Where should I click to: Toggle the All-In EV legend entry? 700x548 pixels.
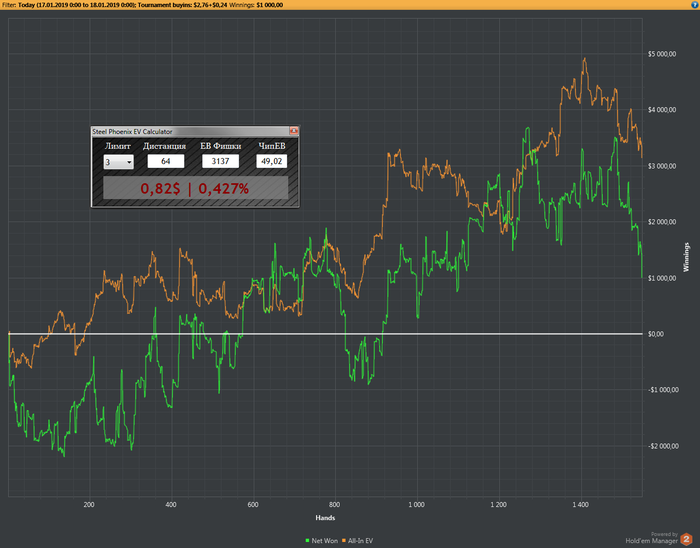(x=358, y=540)
